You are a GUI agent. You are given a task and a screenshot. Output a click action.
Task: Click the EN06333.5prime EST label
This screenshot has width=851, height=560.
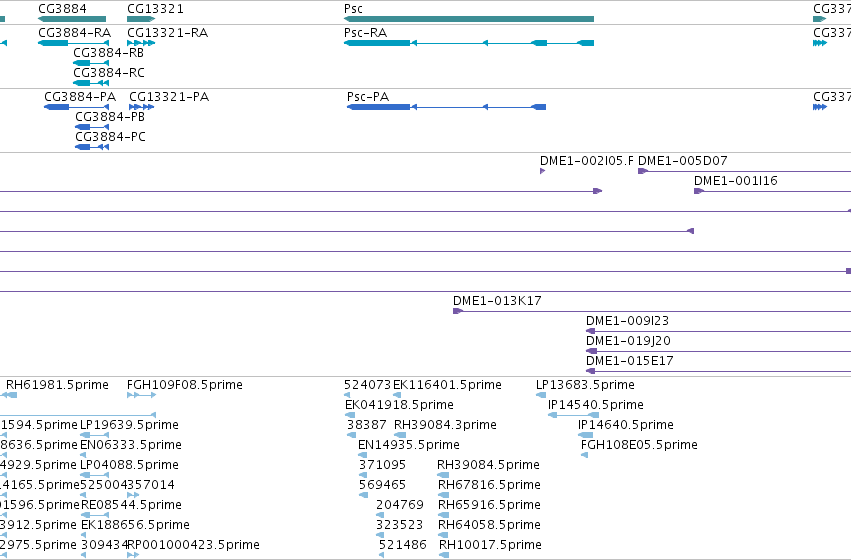131,445
